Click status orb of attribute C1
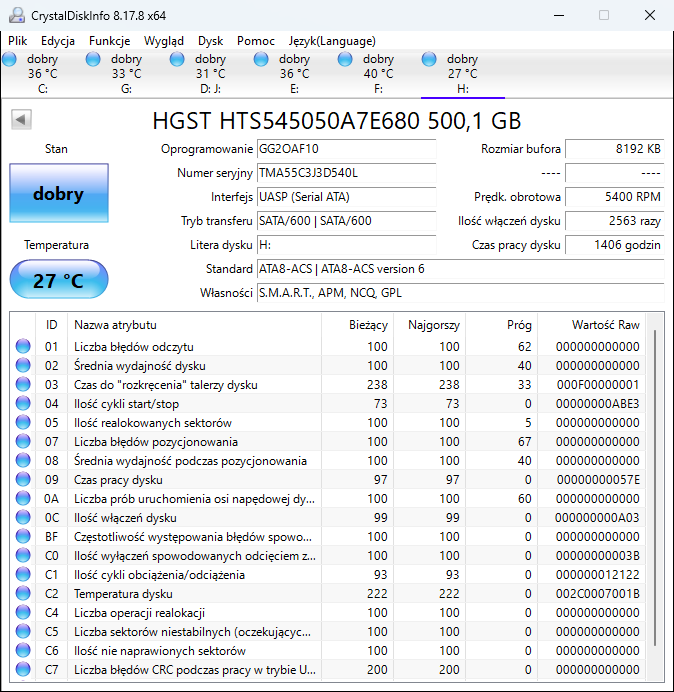The width and height of the screenshot is (674, 692). 23,574
